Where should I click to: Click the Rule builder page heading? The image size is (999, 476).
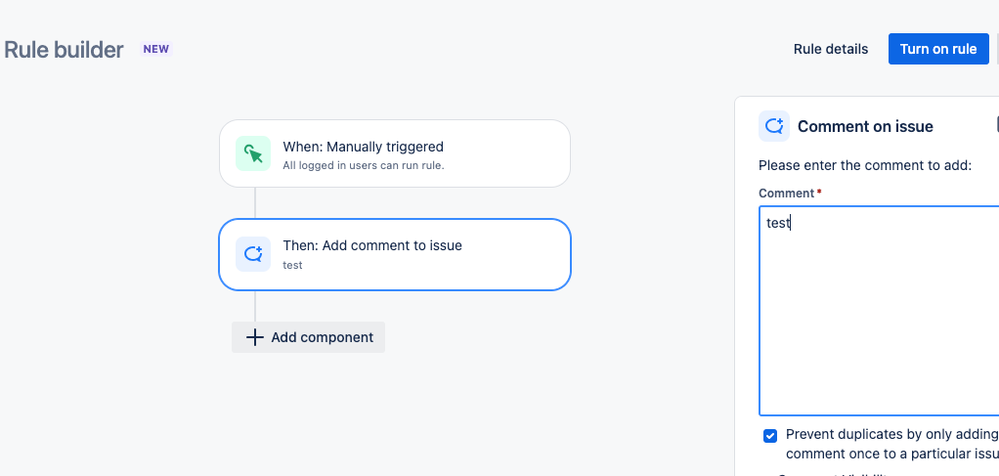[x=64, y=50]
